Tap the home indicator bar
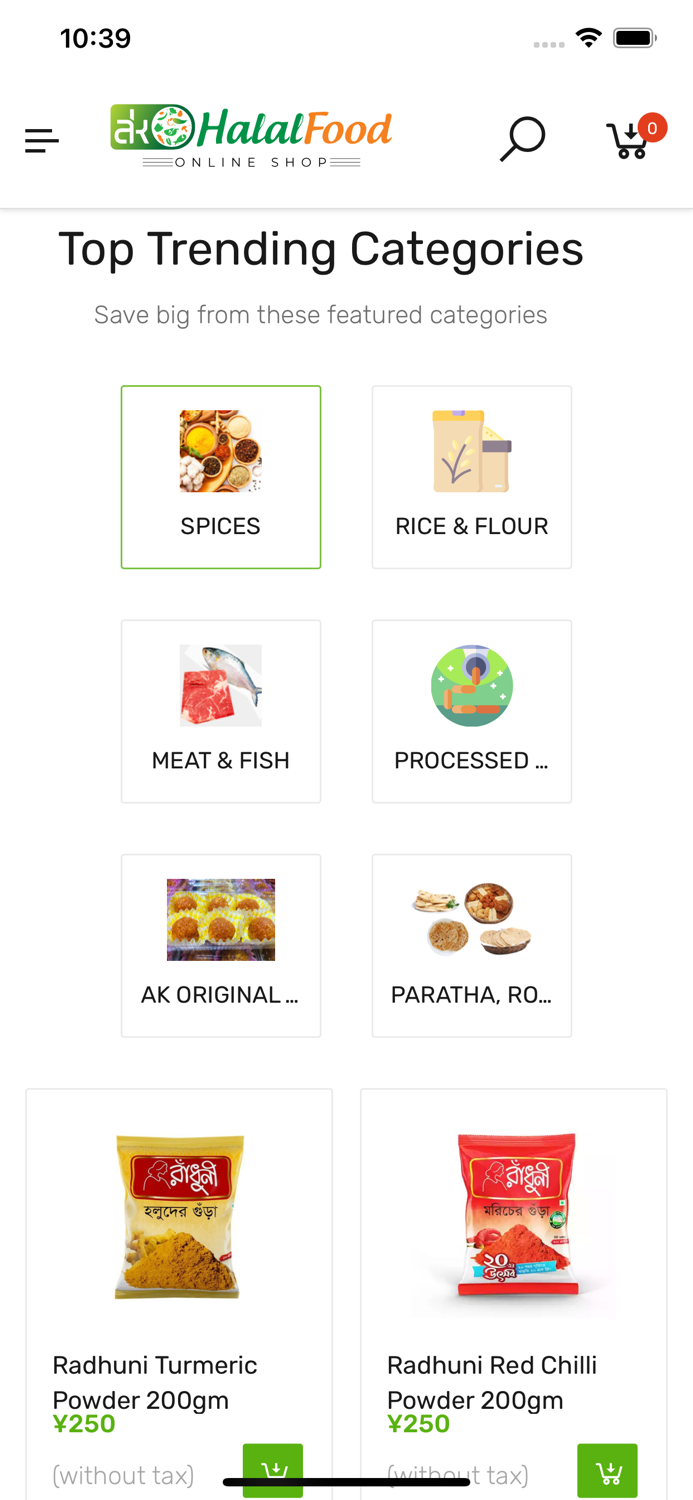The image size is (693, 1500). 346,1480
